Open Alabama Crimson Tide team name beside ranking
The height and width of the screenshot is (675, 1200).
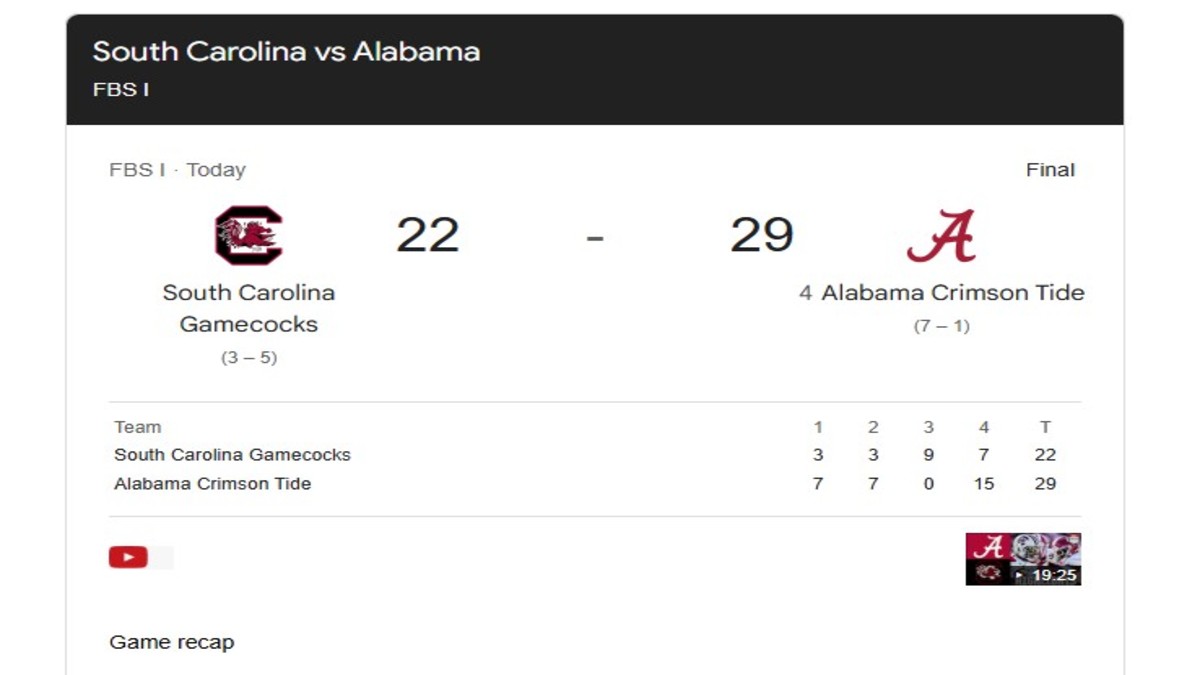coord(952,293)
